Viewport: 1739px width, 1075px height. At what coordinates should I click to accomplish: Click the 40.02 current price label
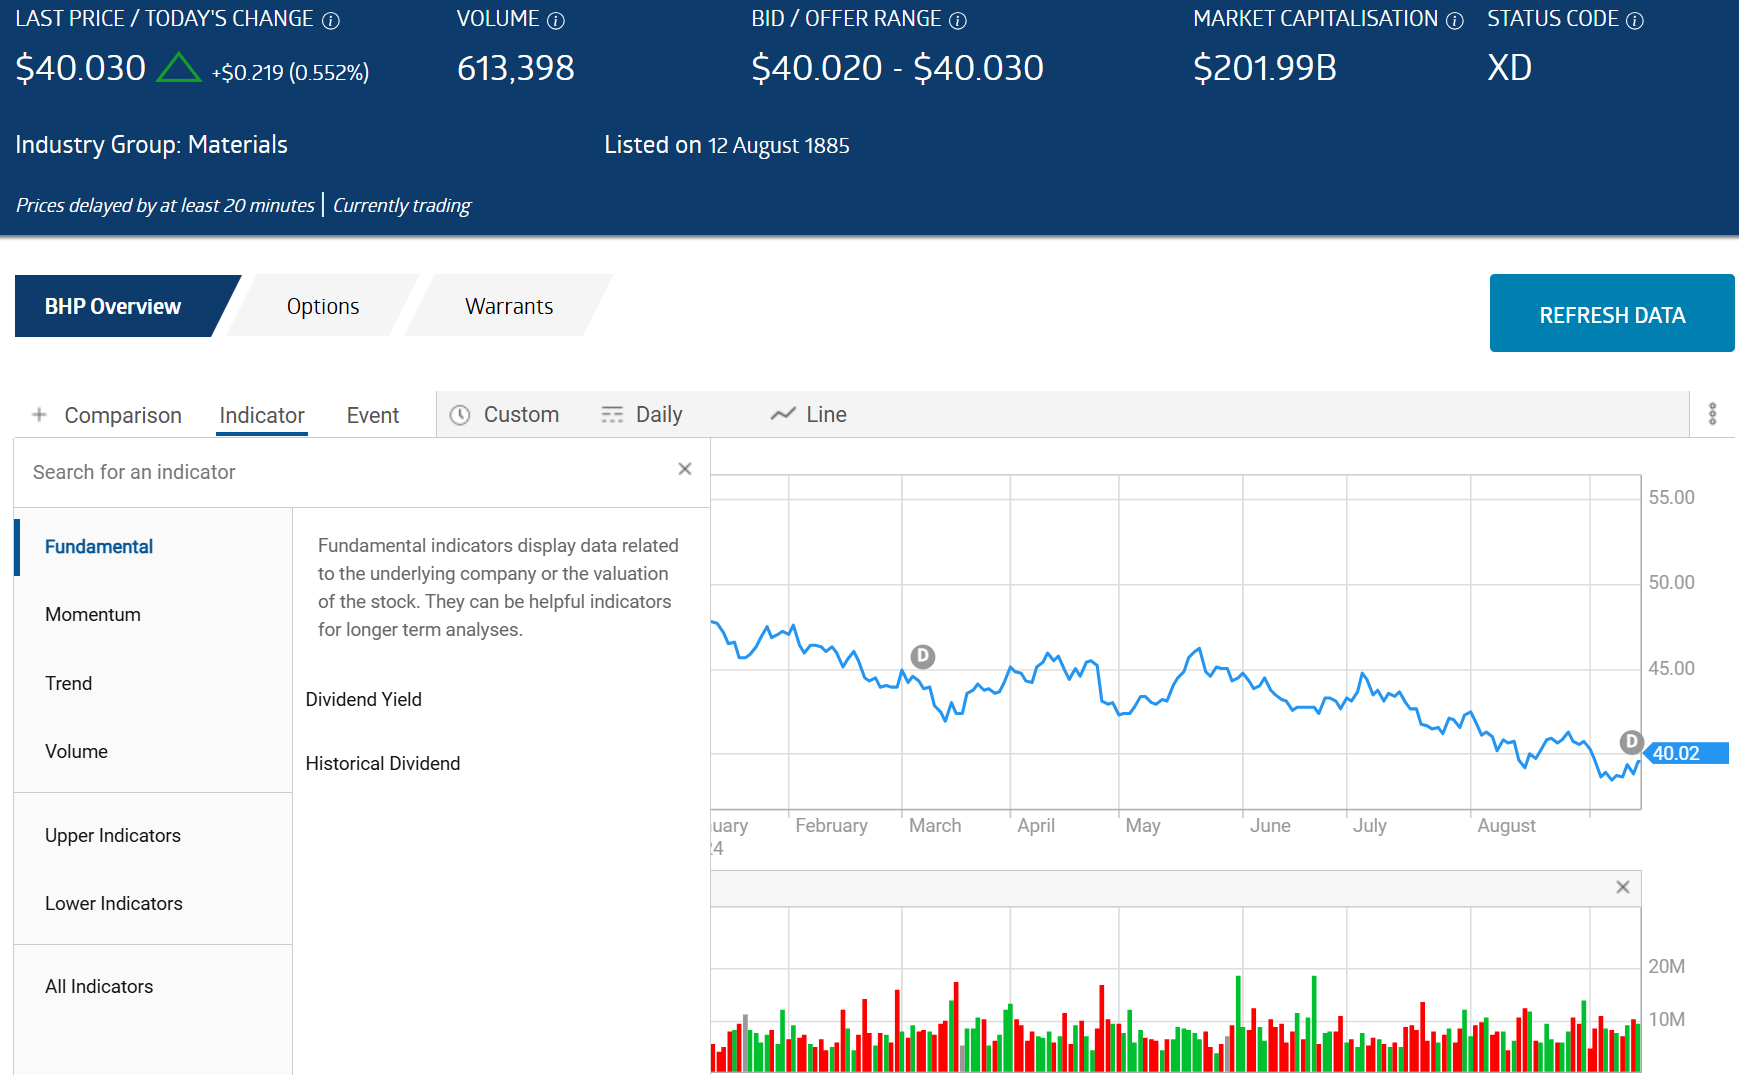[1686, 753]
